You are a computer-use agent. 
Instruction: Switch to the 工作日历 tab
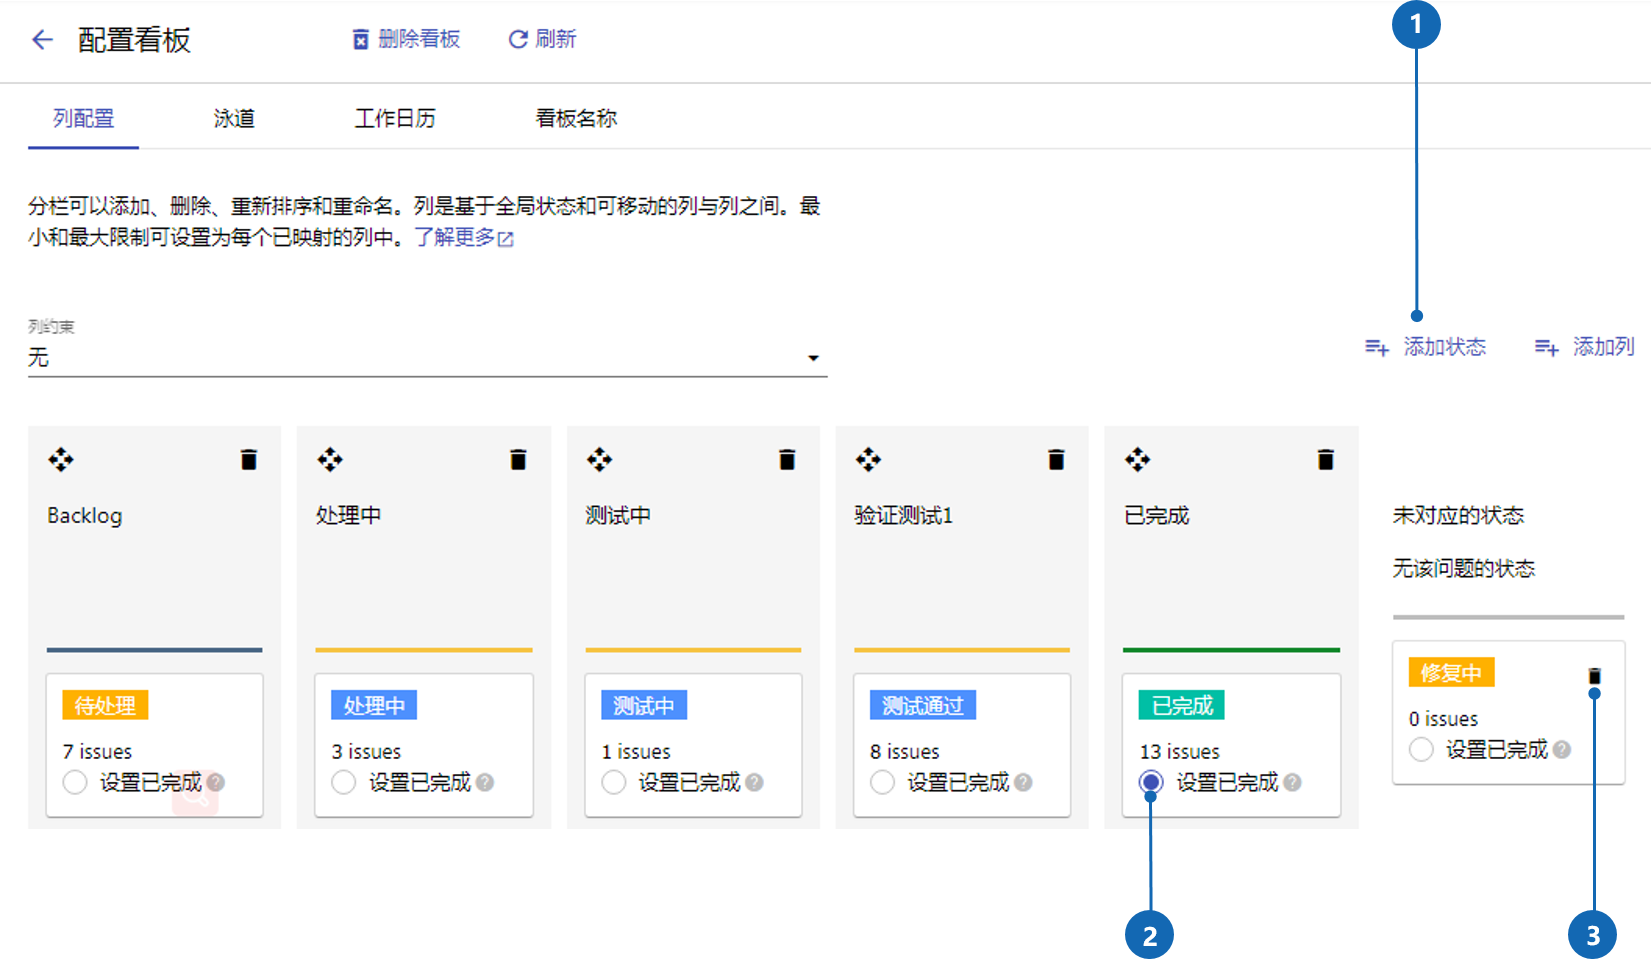395,119
